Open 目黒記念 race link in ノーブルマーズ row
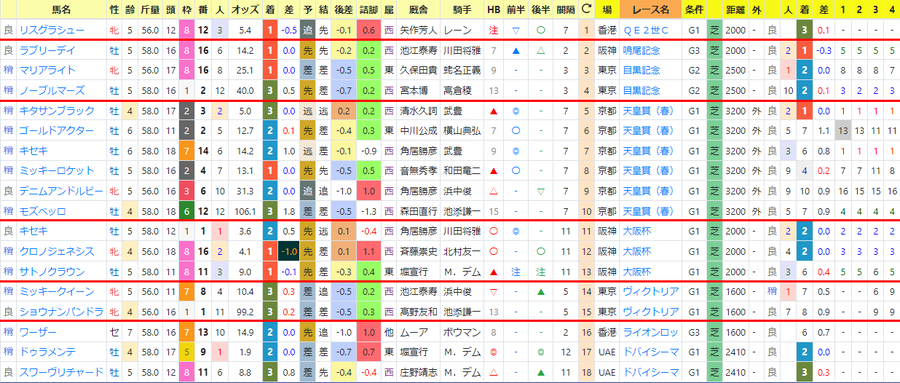The height and width of the screenshot is (383, 900). point(642,90)
